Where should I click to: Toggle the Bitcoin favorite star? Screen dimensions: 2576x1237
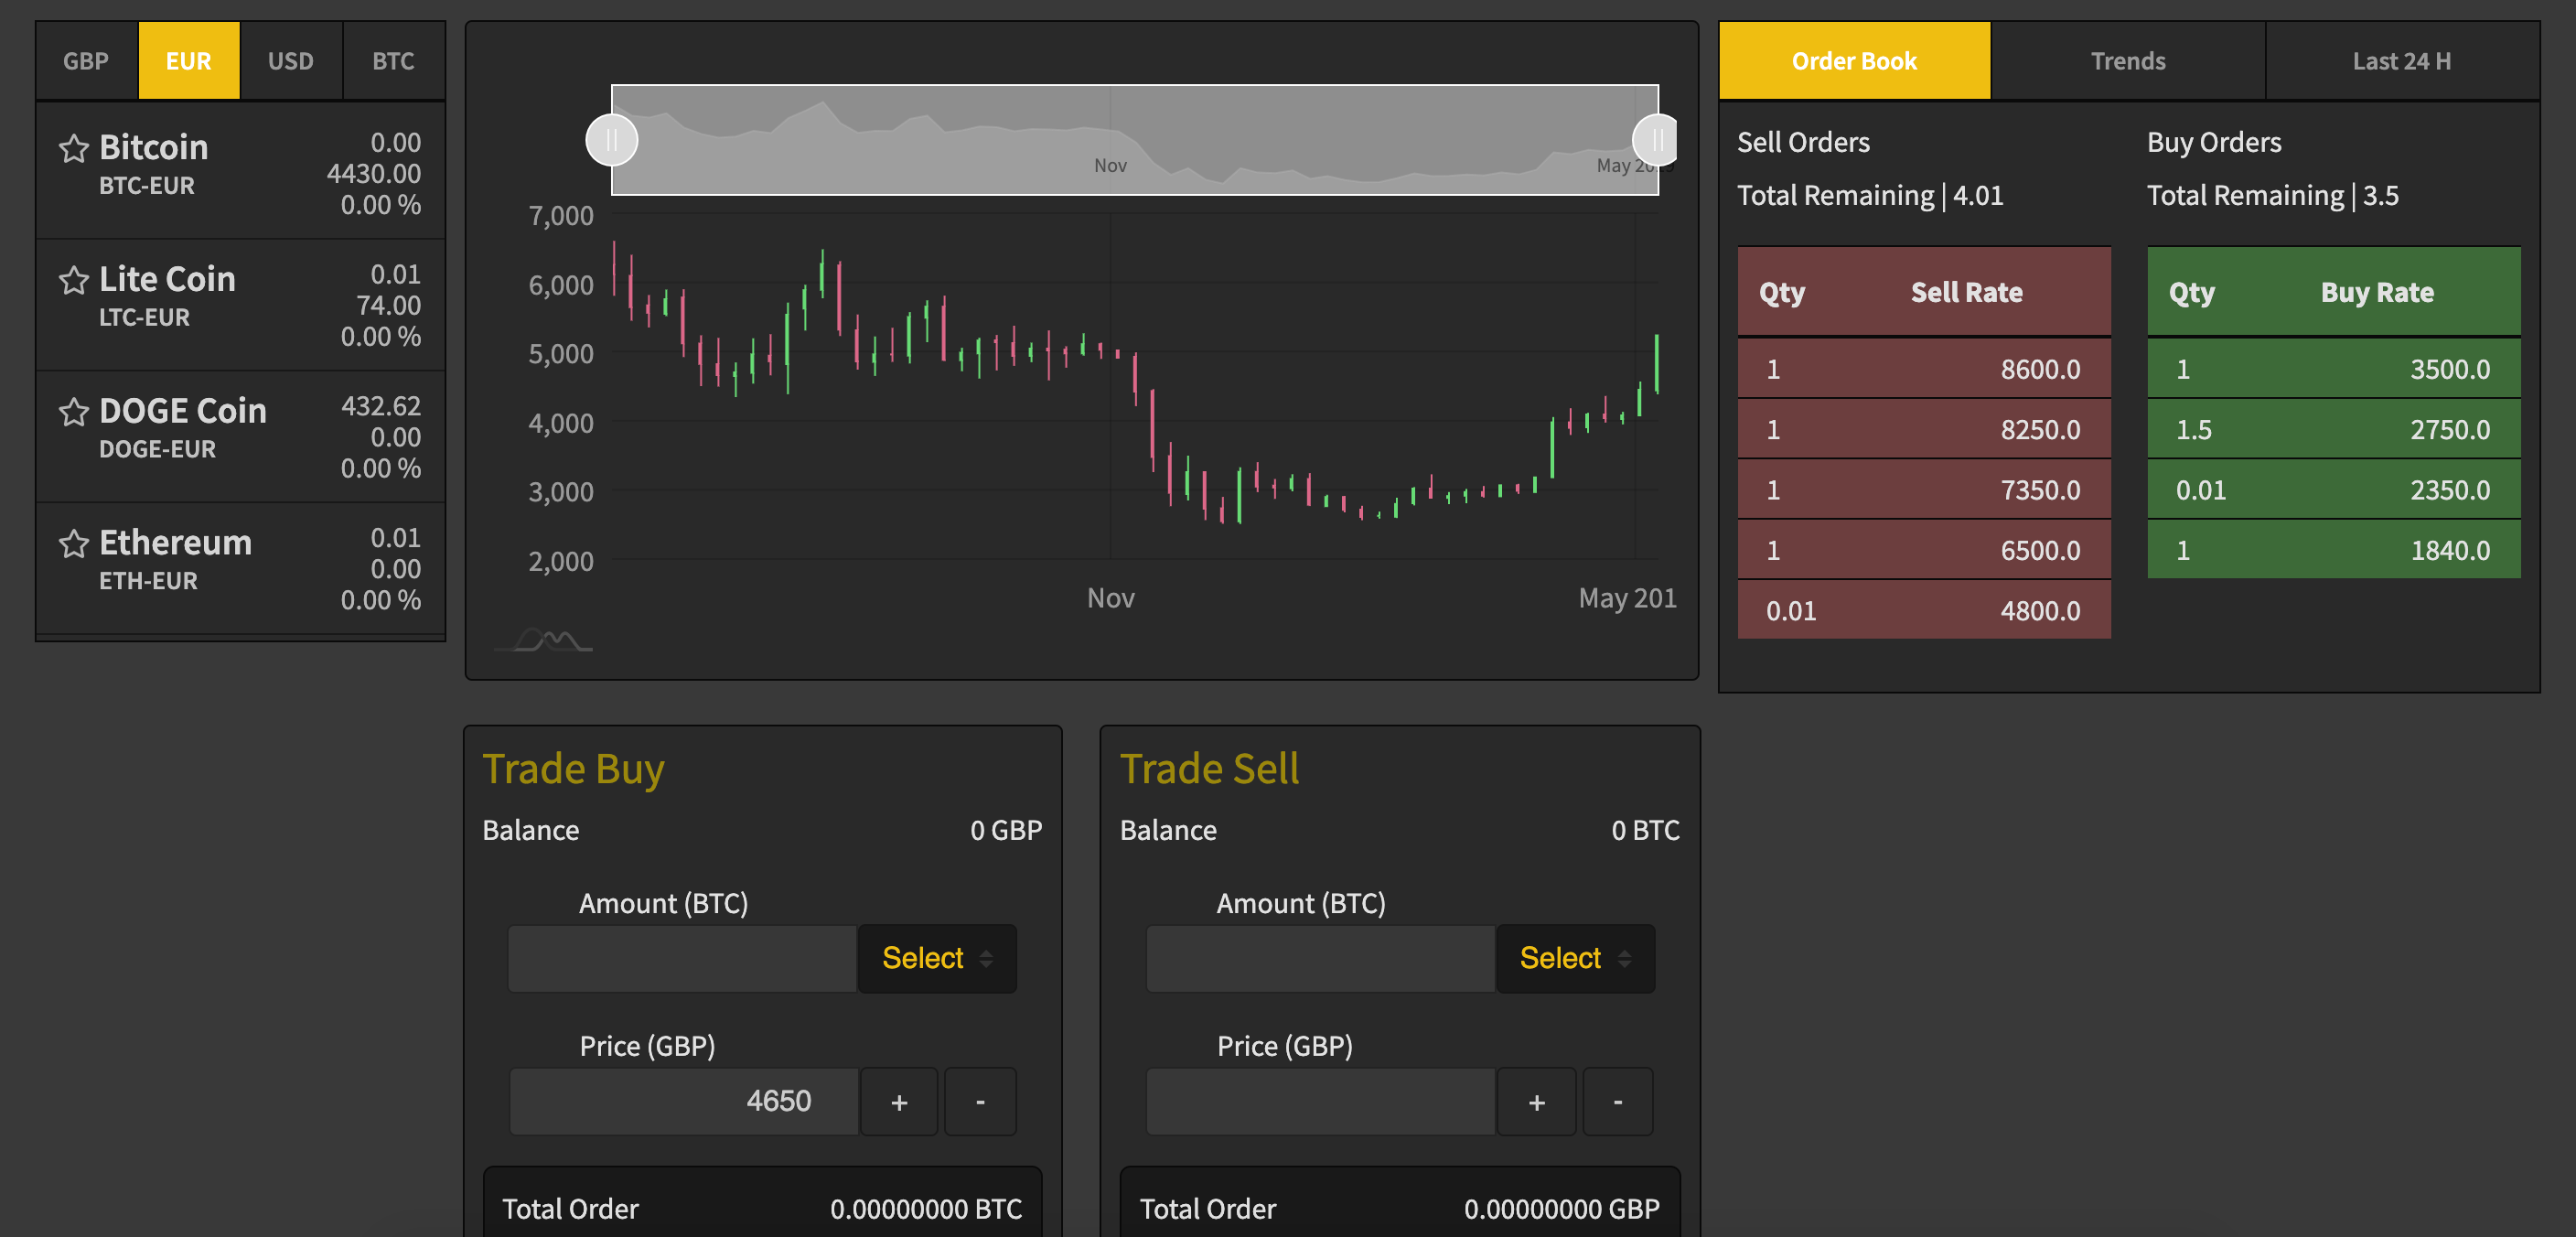[x=74, y=148]
